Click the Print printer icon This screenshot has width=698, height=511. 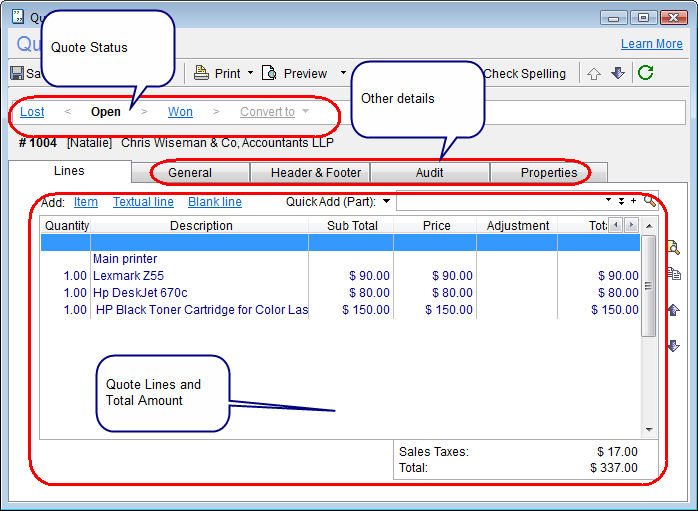click(x=201, y=73)
